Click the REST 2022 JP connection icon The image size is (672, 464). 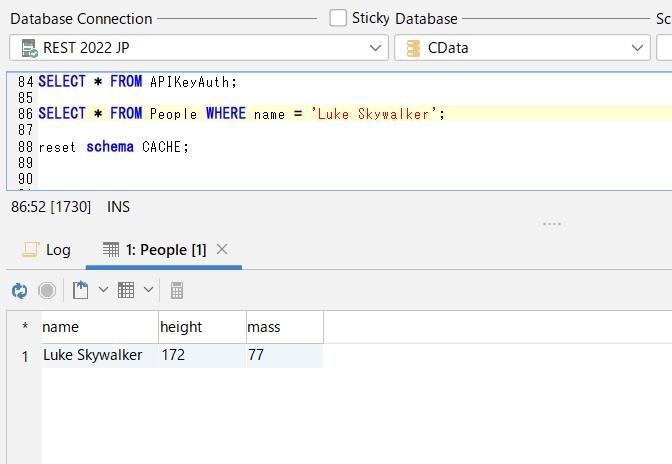[29, 47]
